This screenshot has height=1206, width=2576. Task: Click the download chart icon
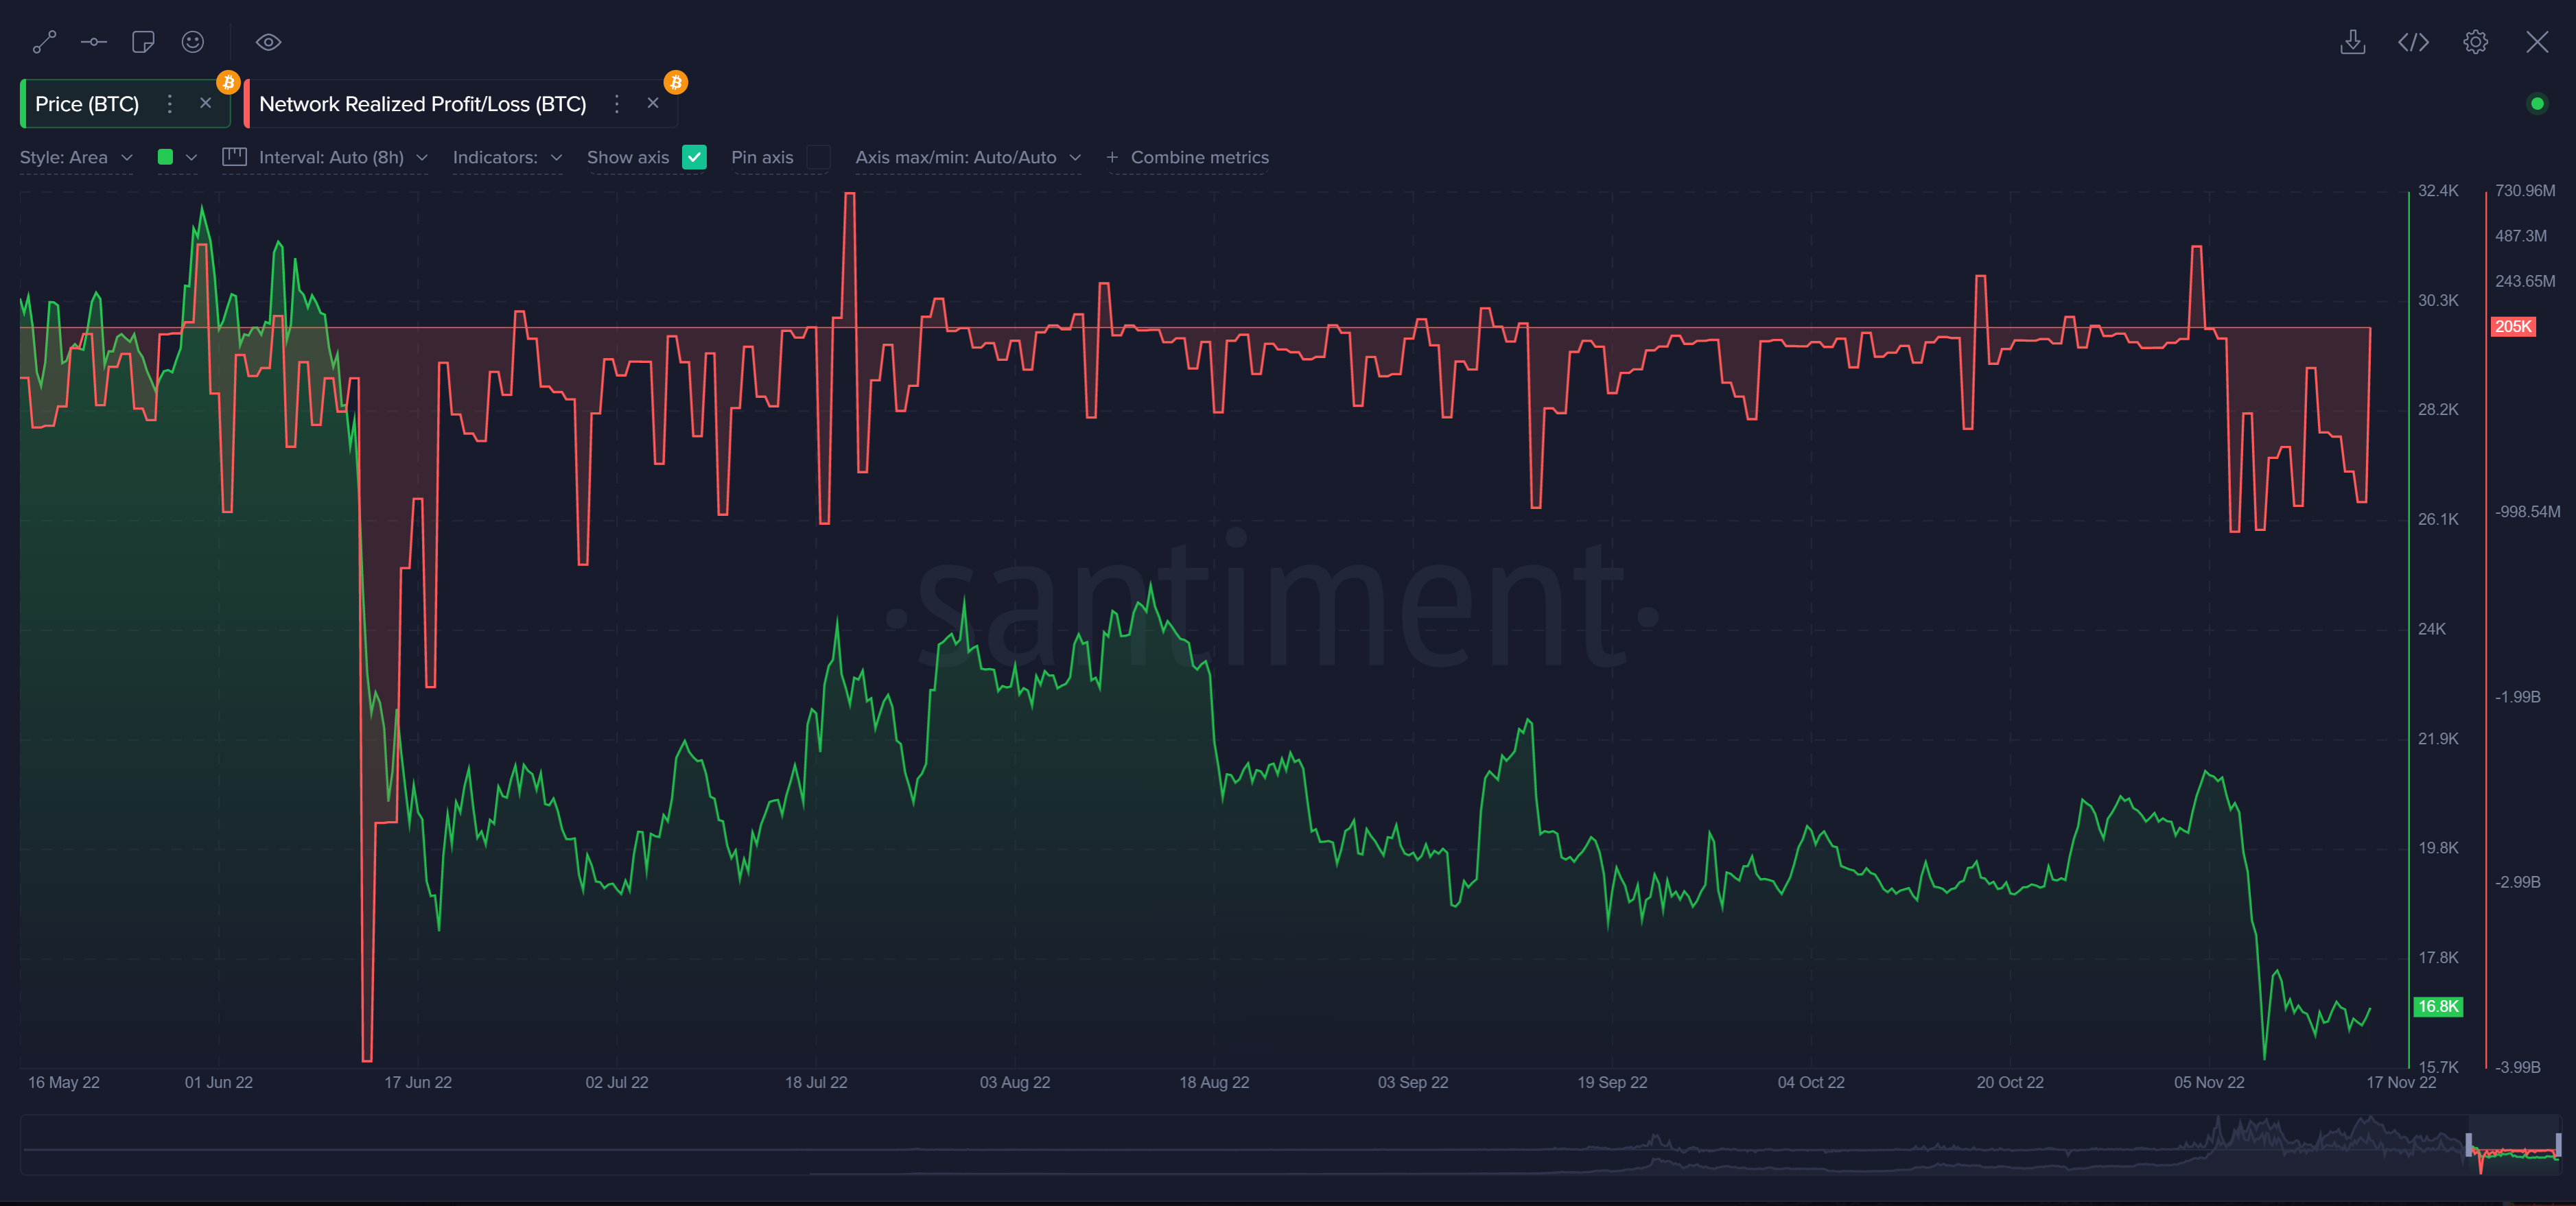[2352, 42]
